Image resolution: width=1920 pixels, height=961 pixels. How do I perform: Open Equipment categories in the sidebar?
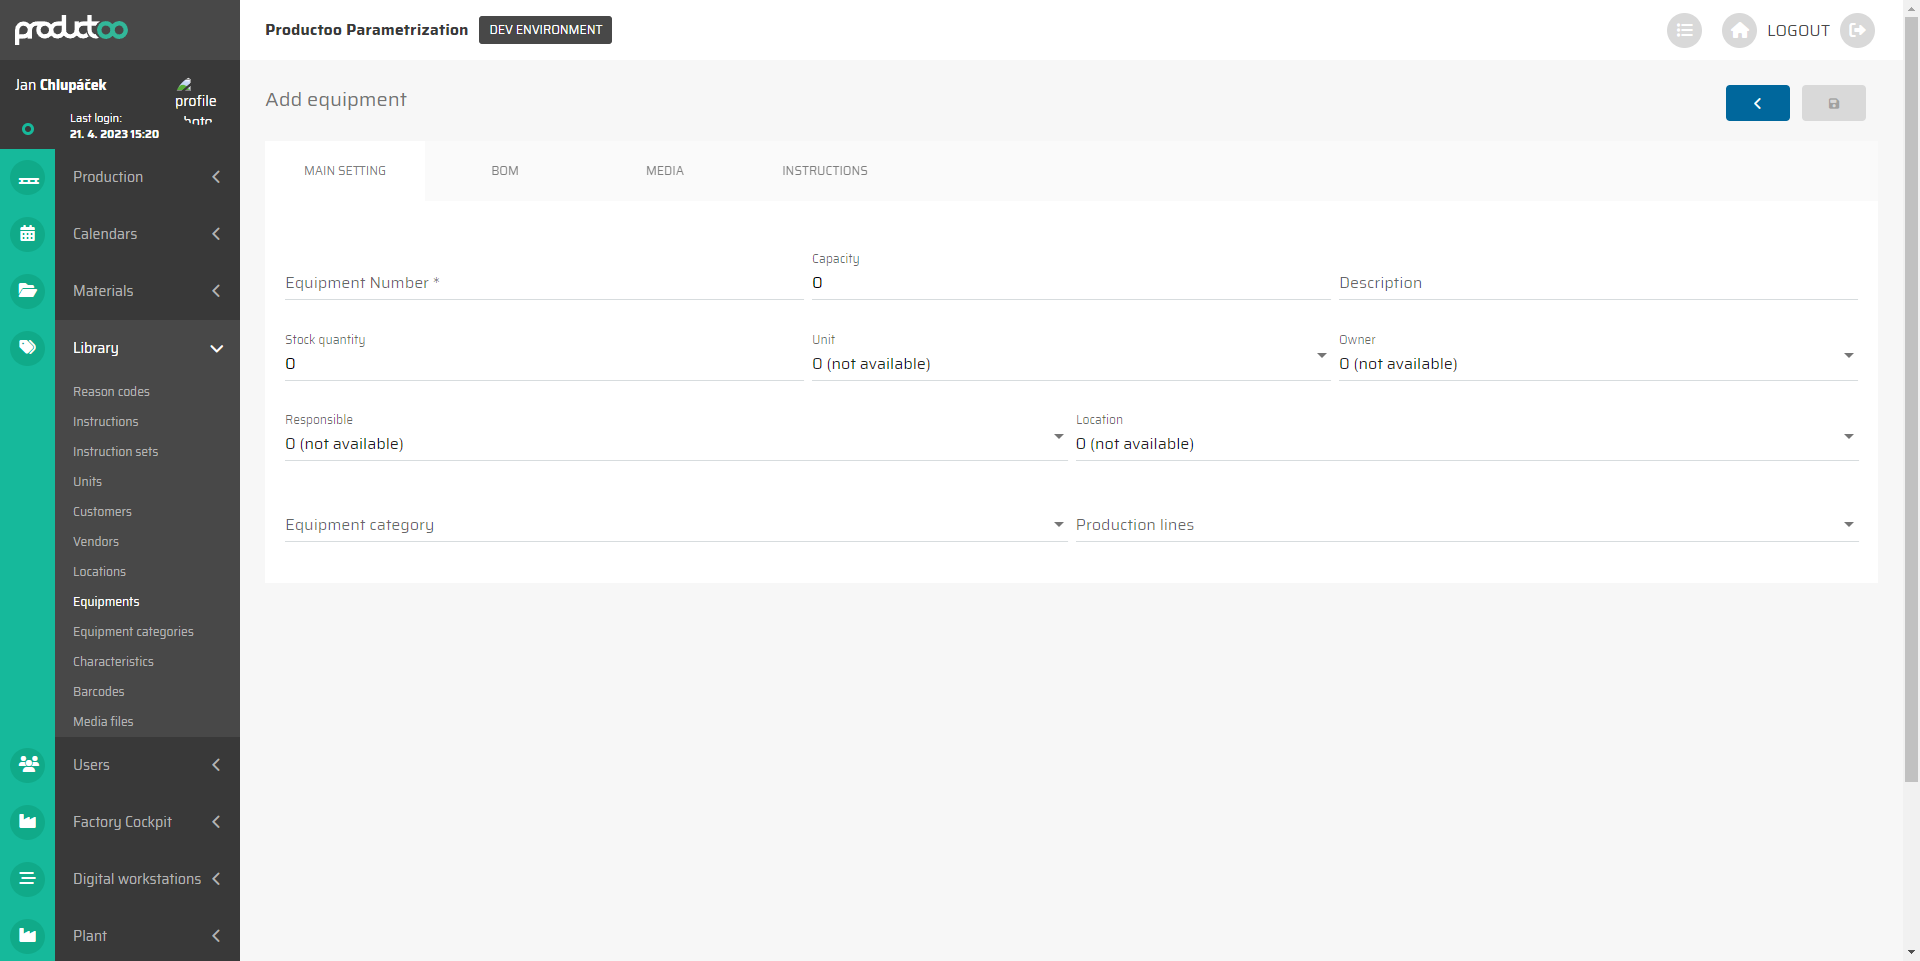coord(133,632)
